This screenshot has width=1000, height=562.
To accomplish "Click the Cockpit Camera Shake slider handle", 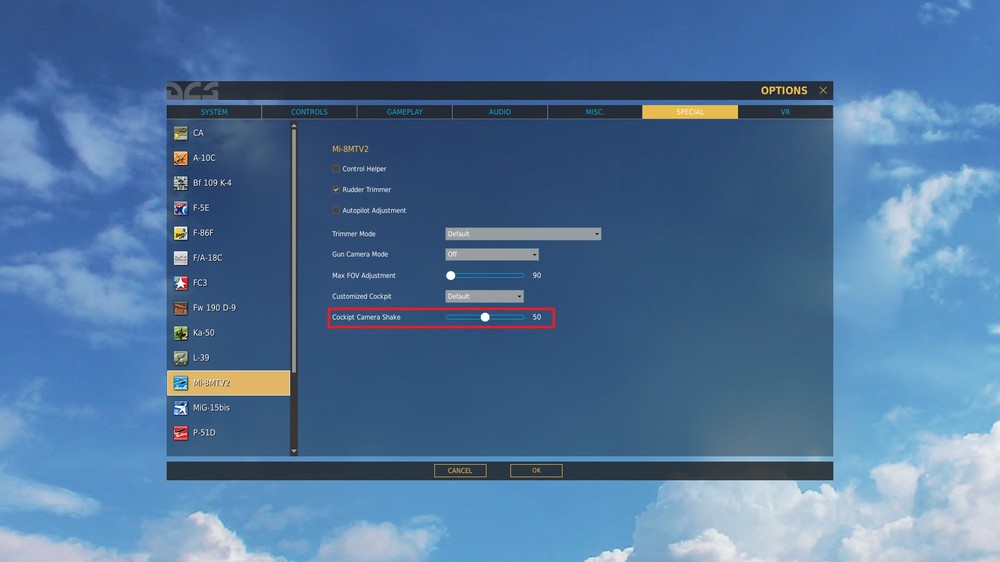I will [x=485, y=317].
